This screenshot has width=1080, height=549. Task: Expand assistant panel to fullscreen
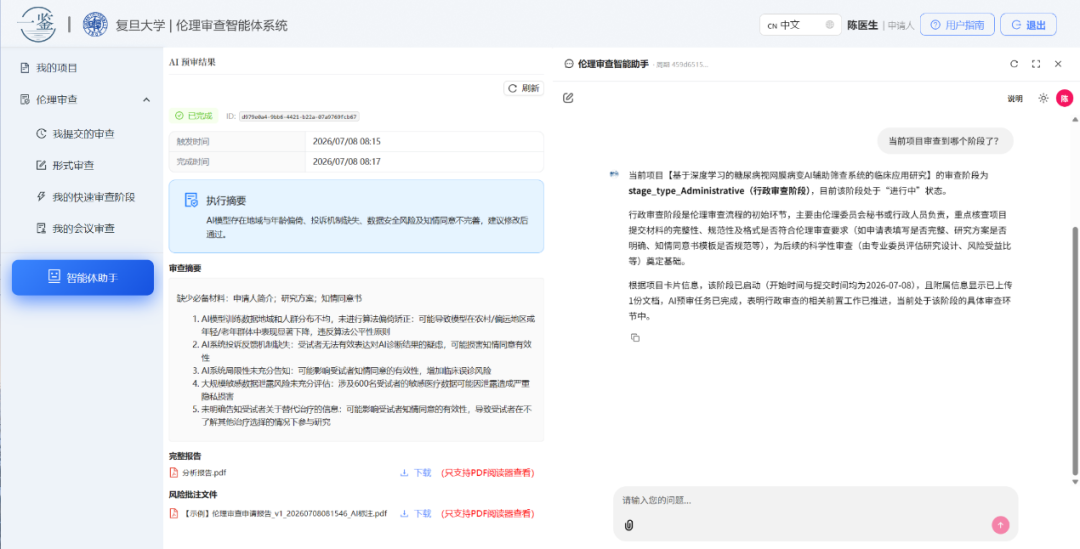tap(1036, 63)
